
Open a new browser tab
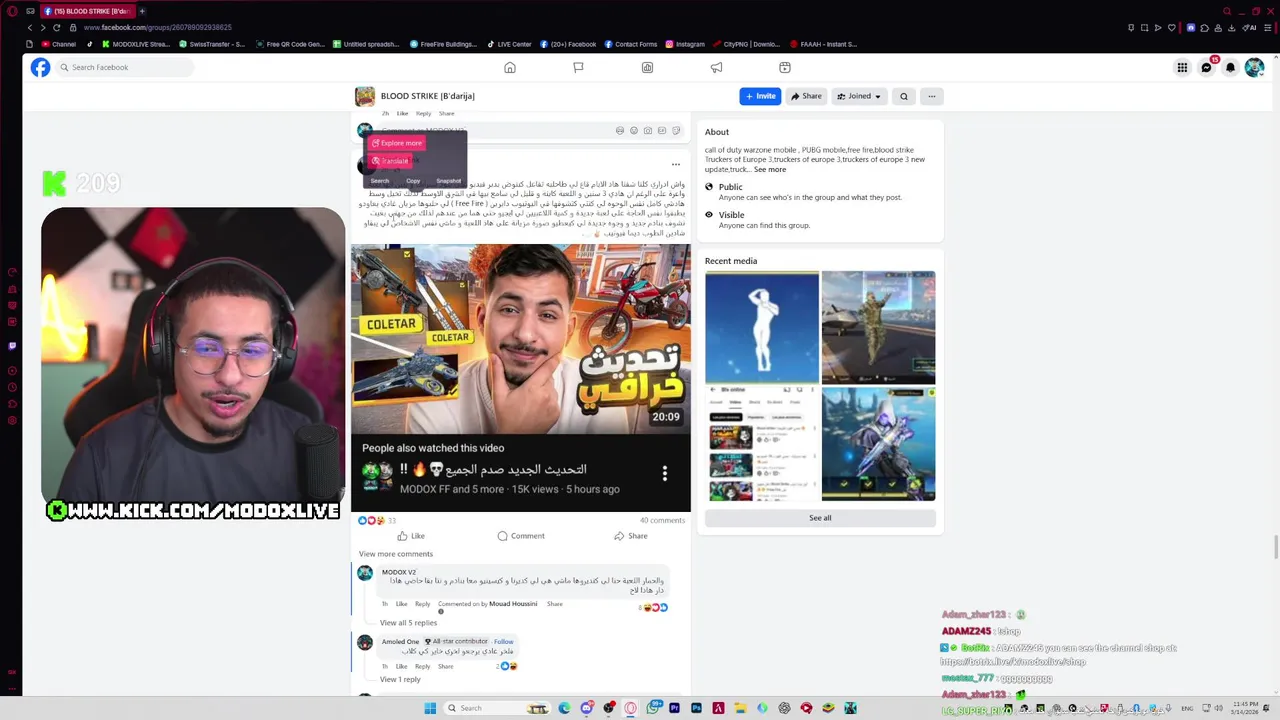tap(142, 11)
